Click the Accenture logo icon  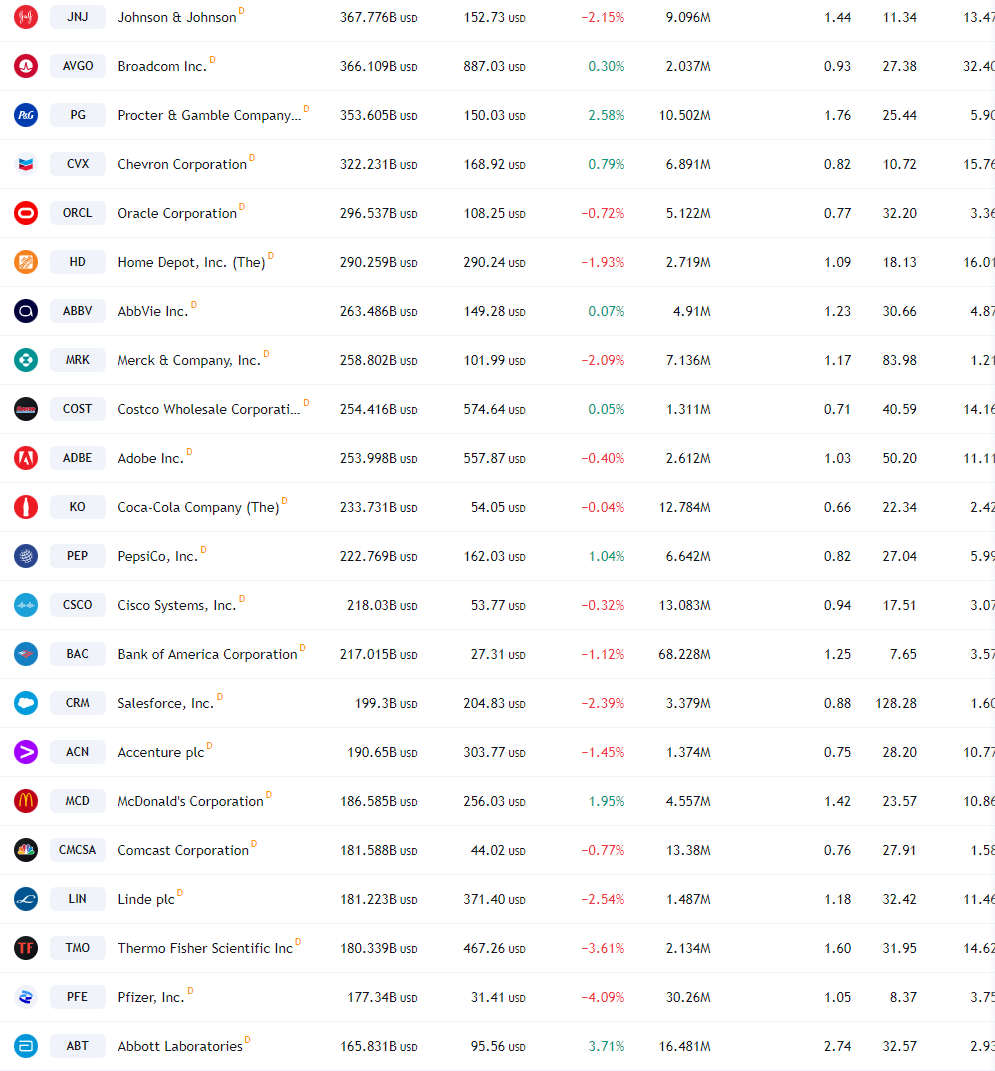(26, 752)
